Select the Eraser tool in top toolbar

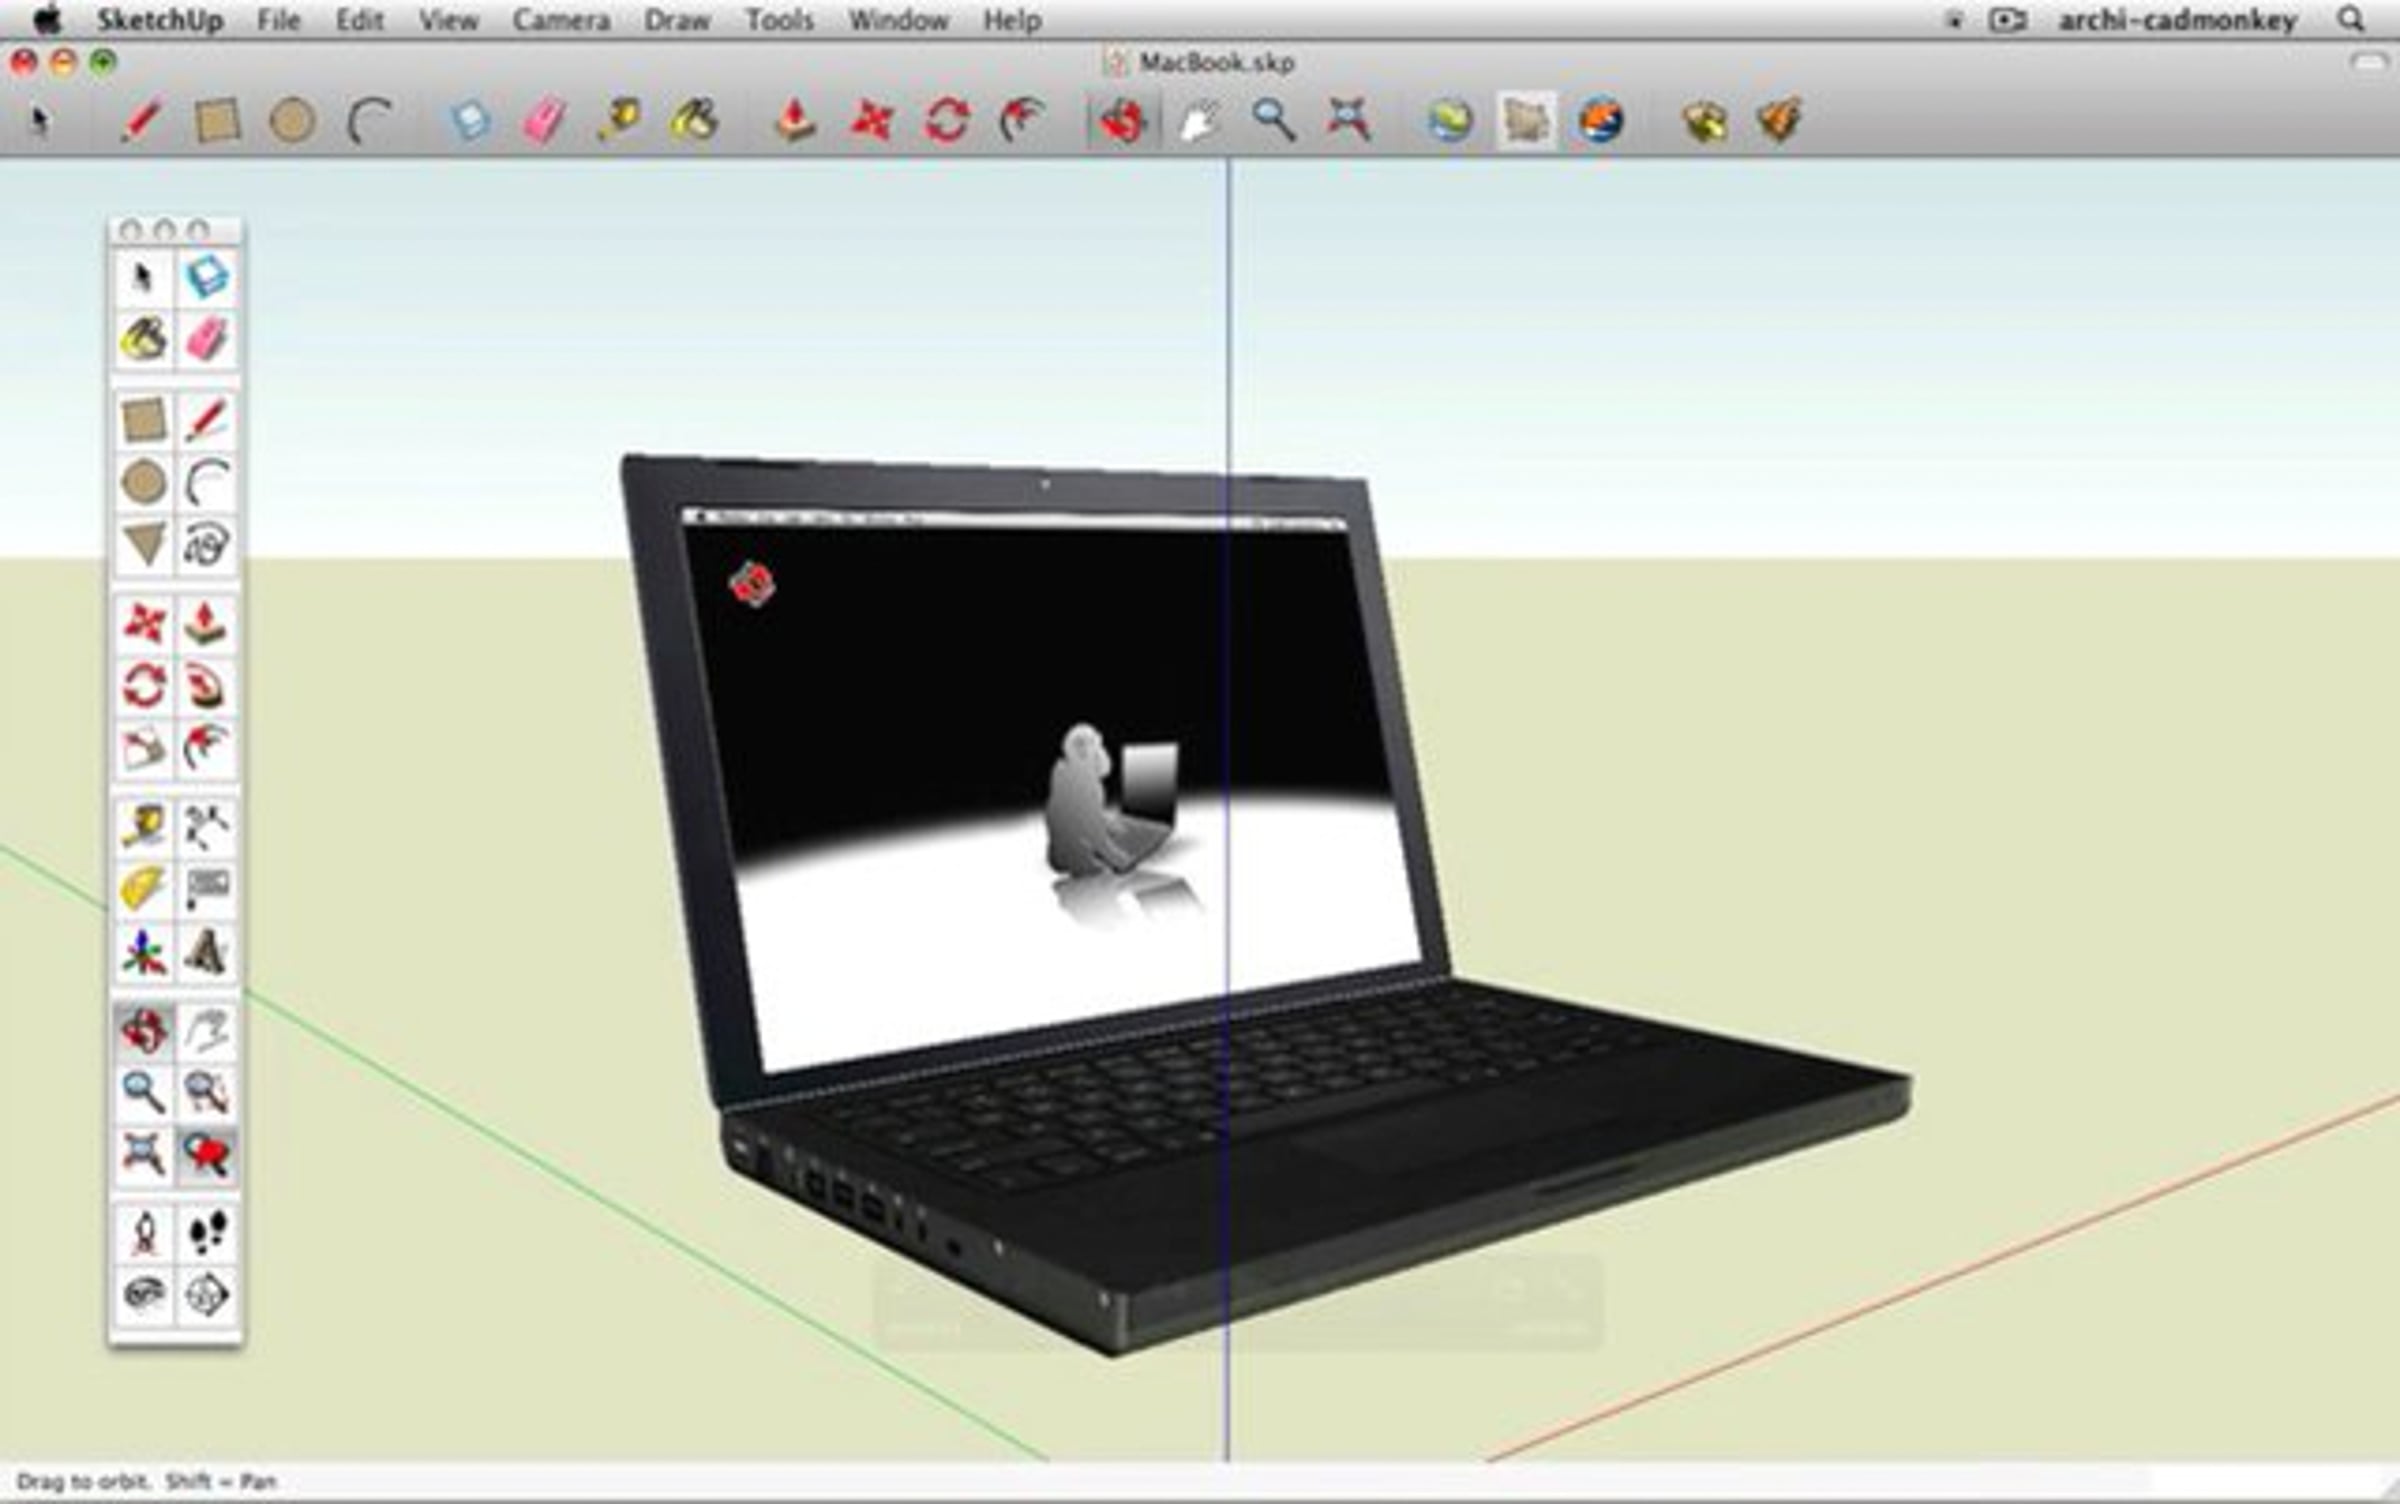click(x=544, y=122)
